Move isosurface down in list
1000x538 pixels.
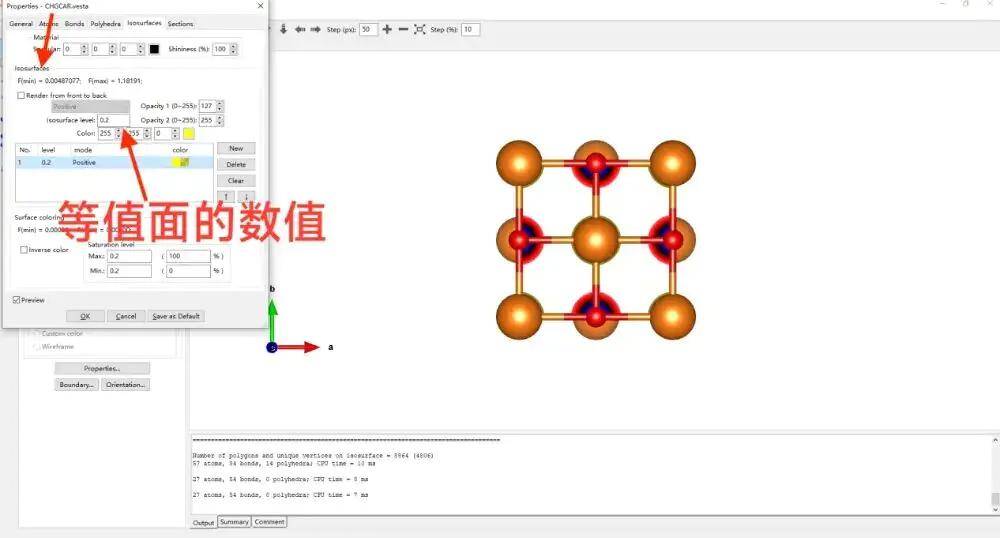[x=245, y=196]
